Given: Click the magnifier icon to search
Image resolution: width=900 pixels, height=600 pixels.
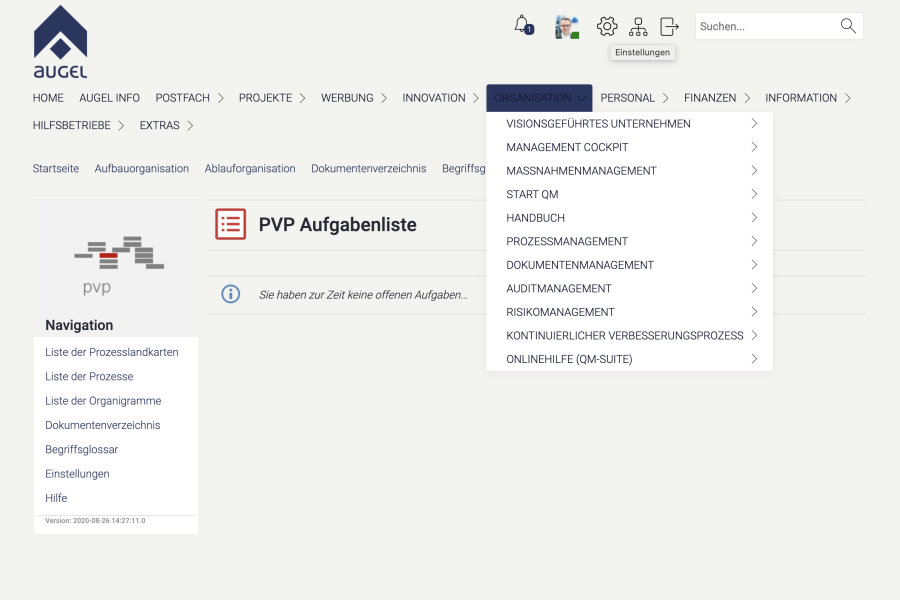Looking at the screenshot, I should pos(845,25).
